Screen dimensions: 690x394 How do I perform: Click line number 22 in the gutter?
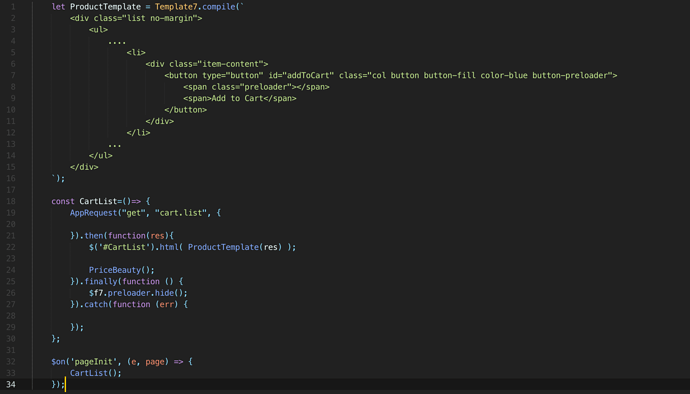(x=11, y=247)
